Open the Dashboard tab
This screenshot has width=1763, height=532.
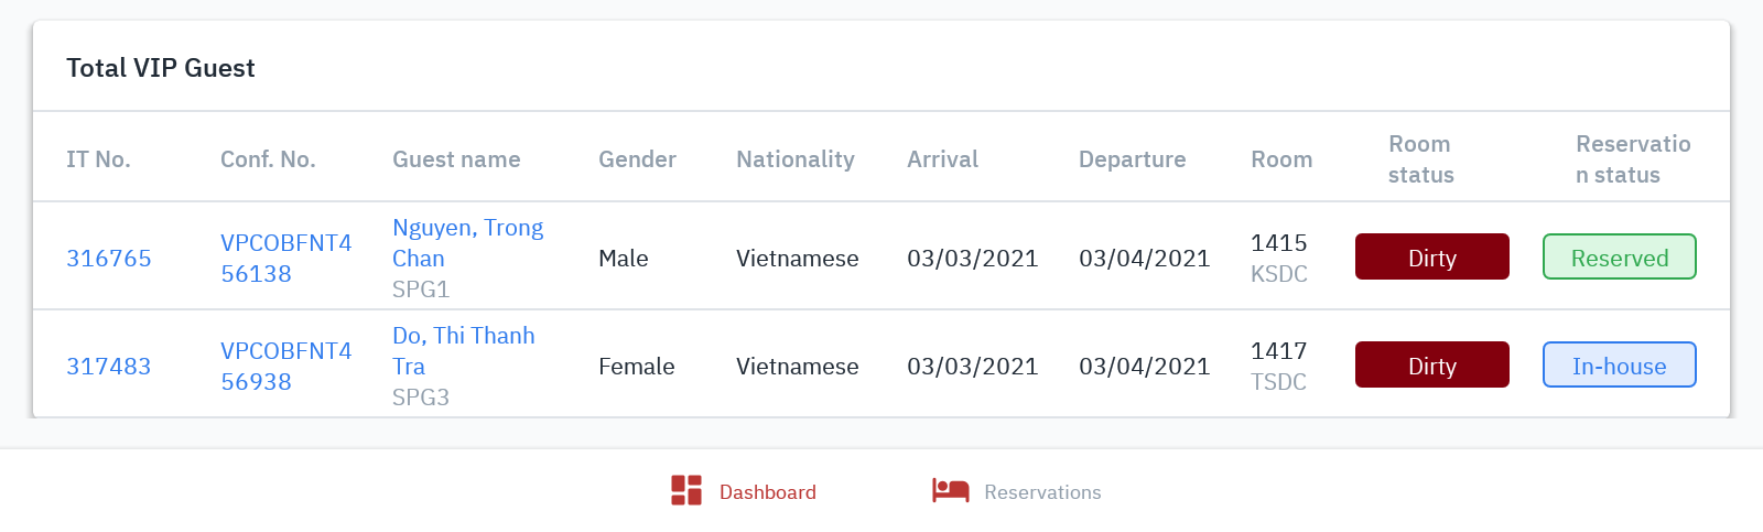tap(766, 492)
